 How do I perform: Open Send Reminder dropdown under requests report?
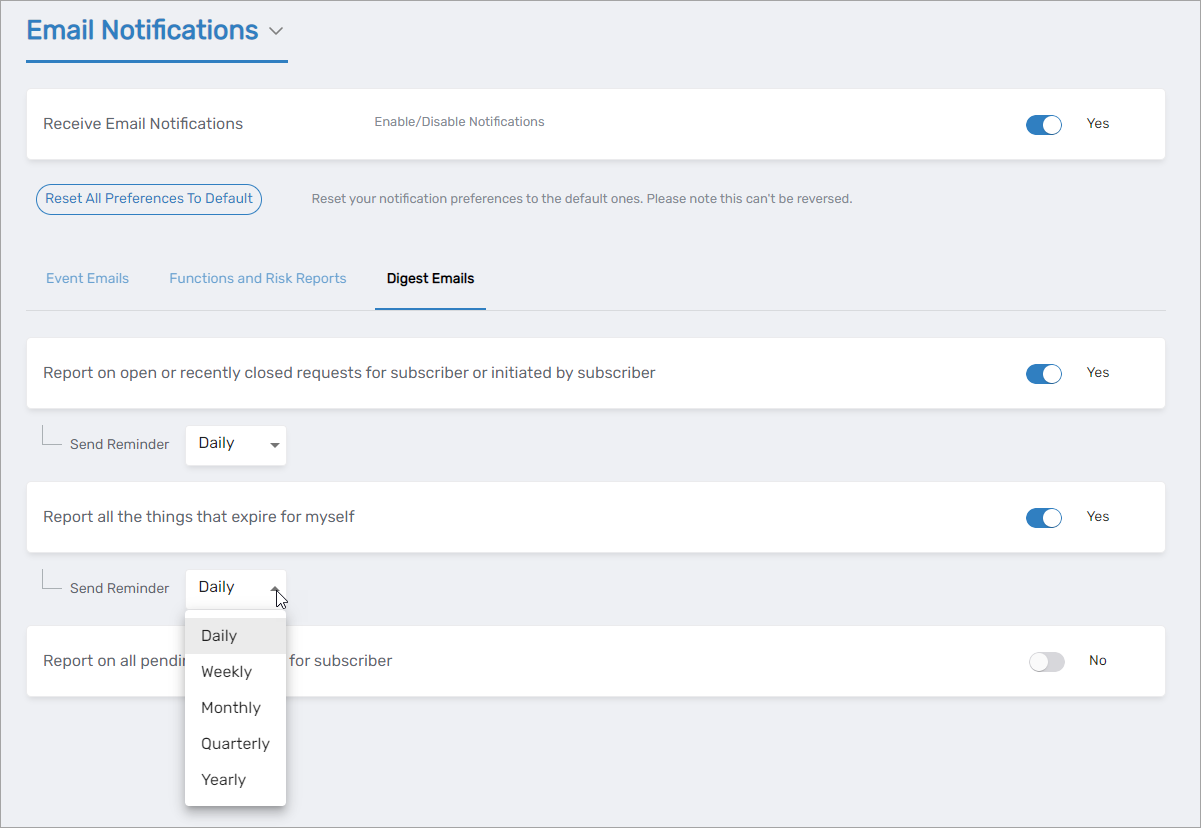click(236, 444)
